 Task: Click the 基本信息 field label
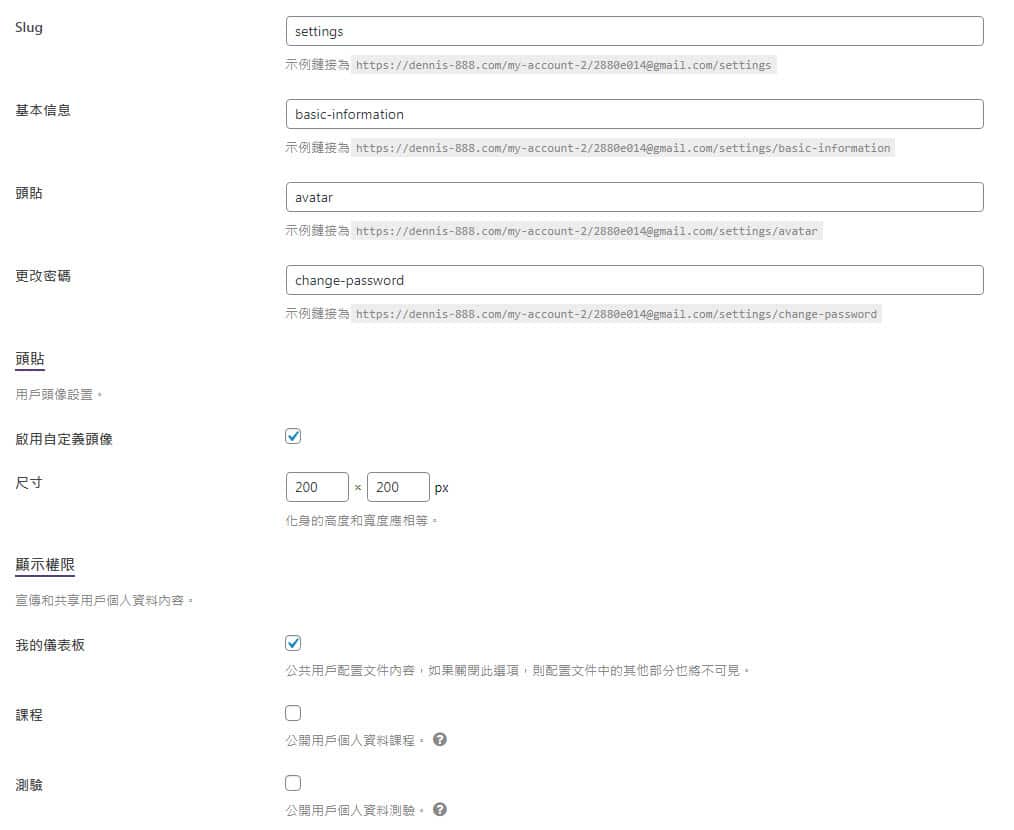pyautogui.click(x=43, y=110)
